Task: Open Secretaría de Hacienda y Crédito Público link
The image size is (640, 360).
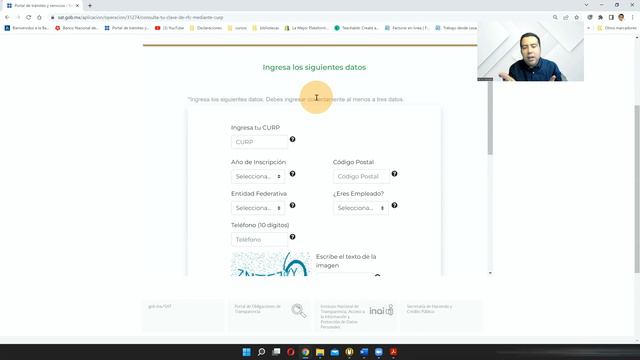Action: click(429, 309)
